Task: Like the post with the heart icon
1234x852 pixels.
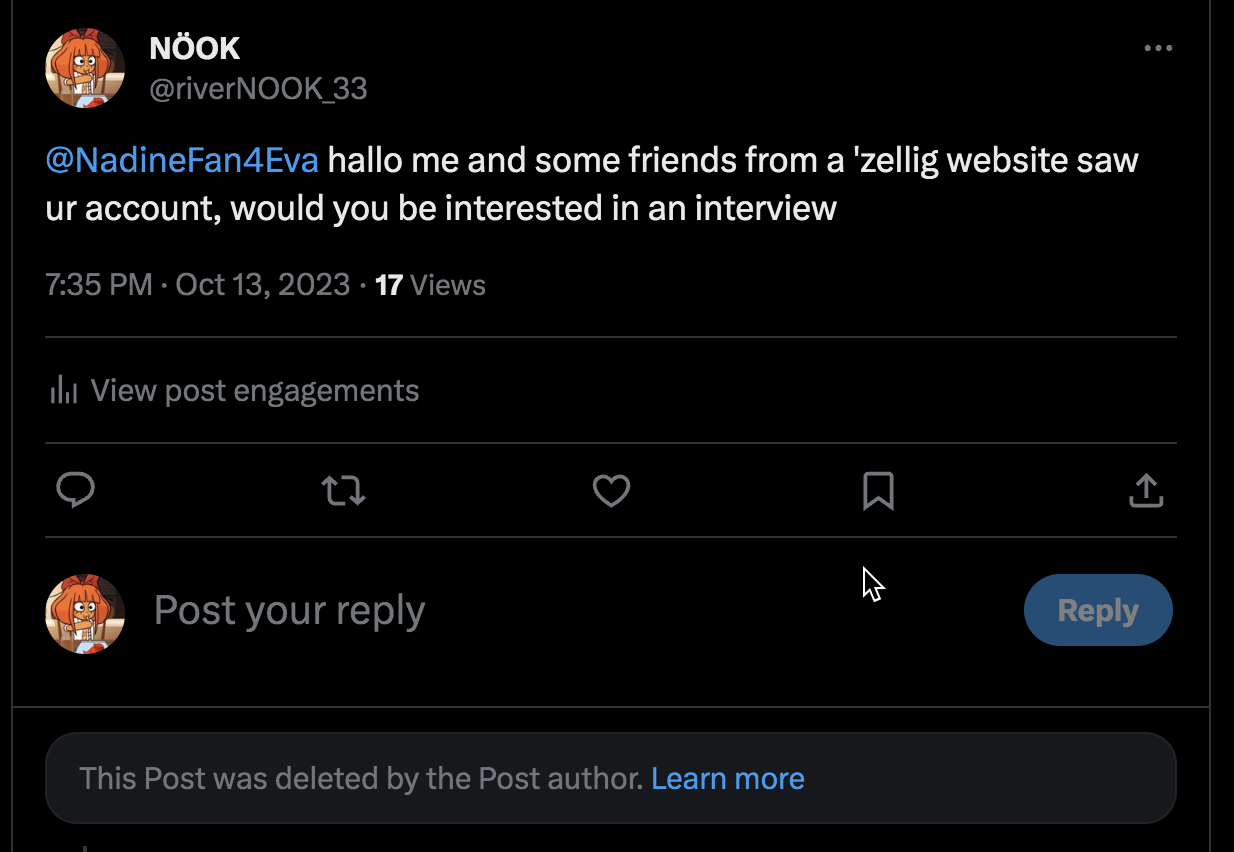Action: point(611,490)
